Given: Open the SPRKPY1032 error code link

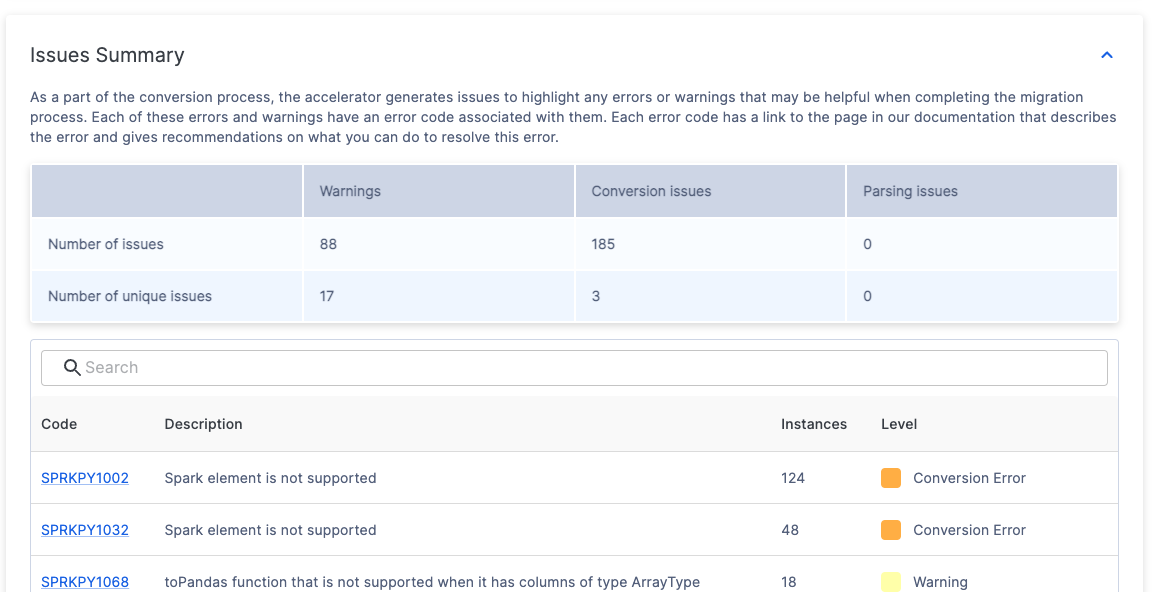Looking at the screenshot, I should [x=85, y=530].
